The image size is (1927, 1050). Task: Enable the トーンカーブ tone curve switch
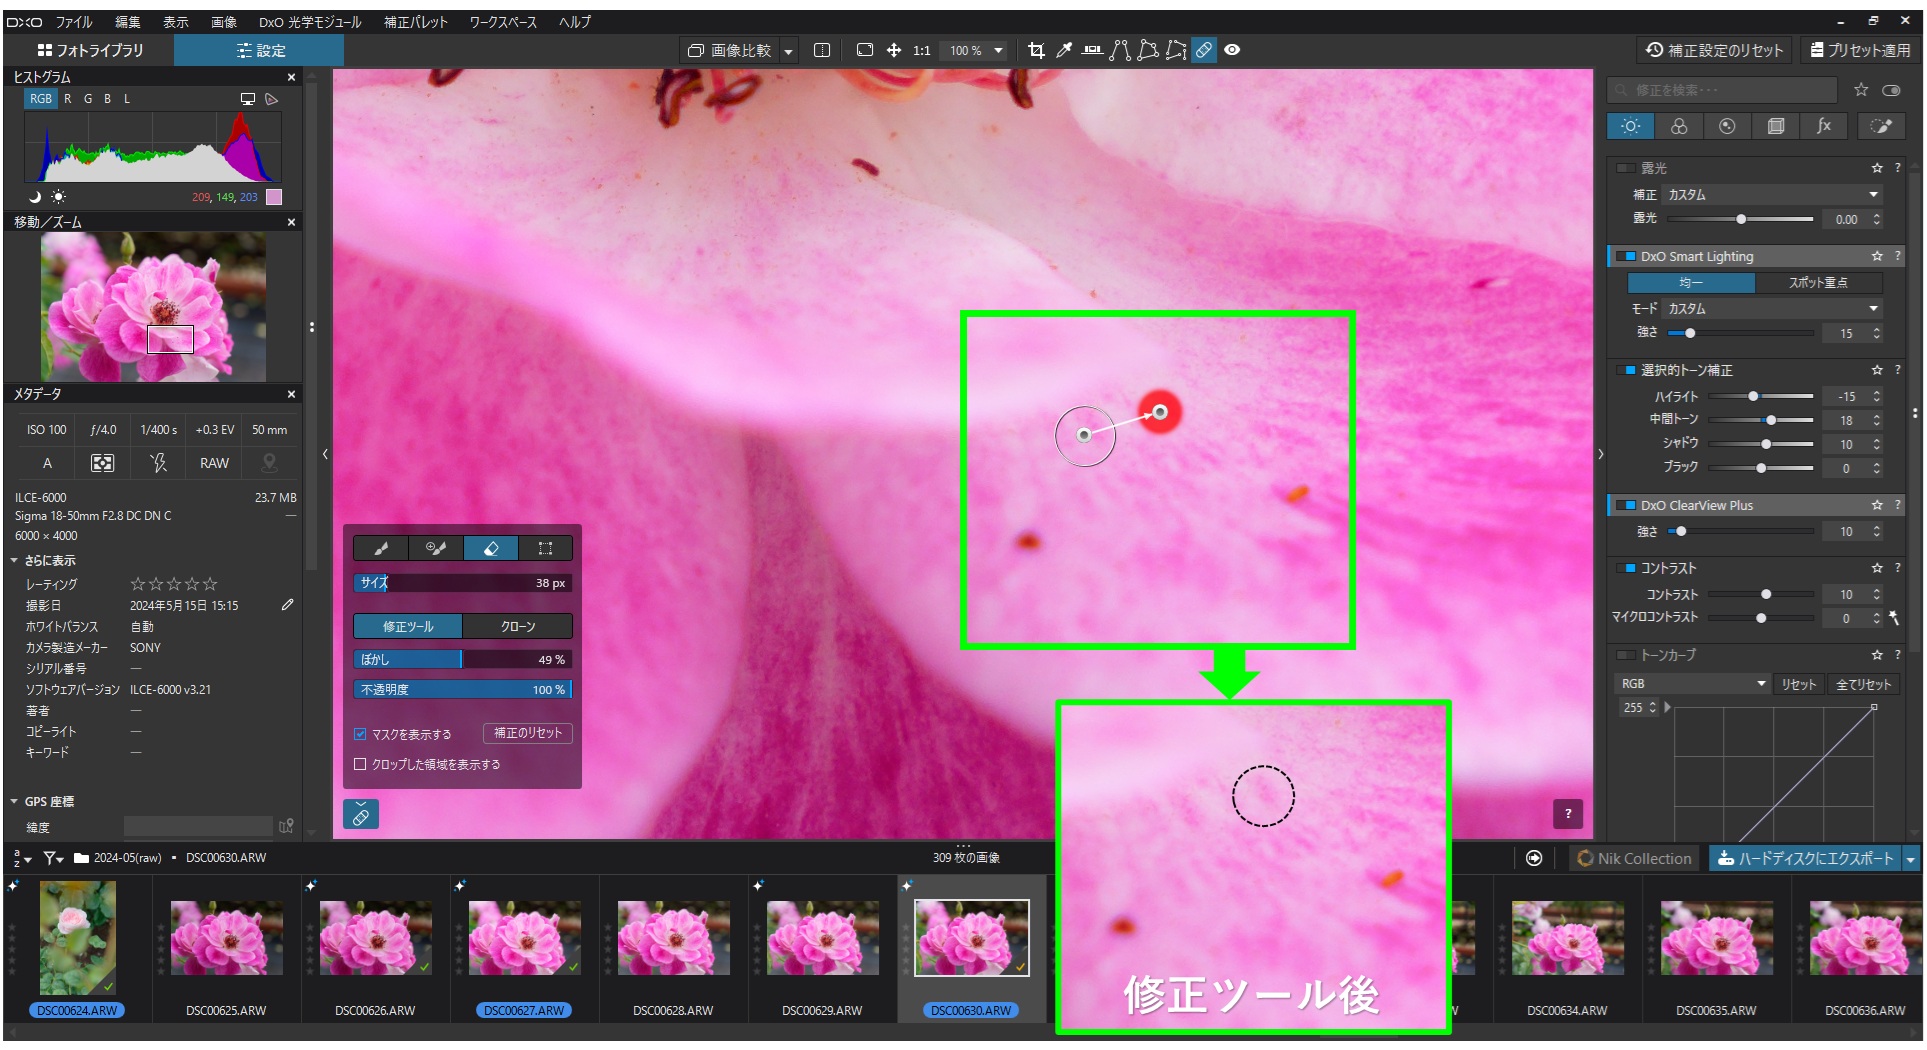1627,655
